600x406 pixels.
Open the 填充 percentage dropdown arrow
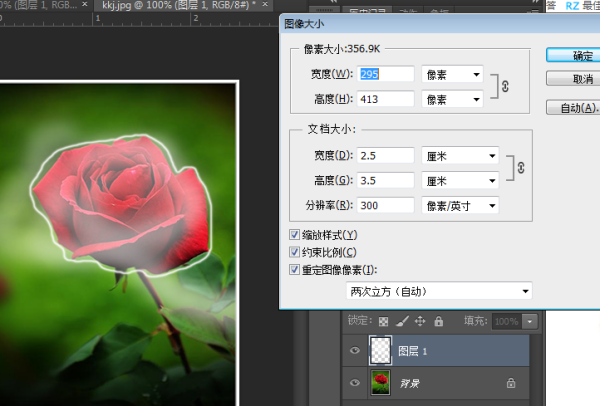530,321
